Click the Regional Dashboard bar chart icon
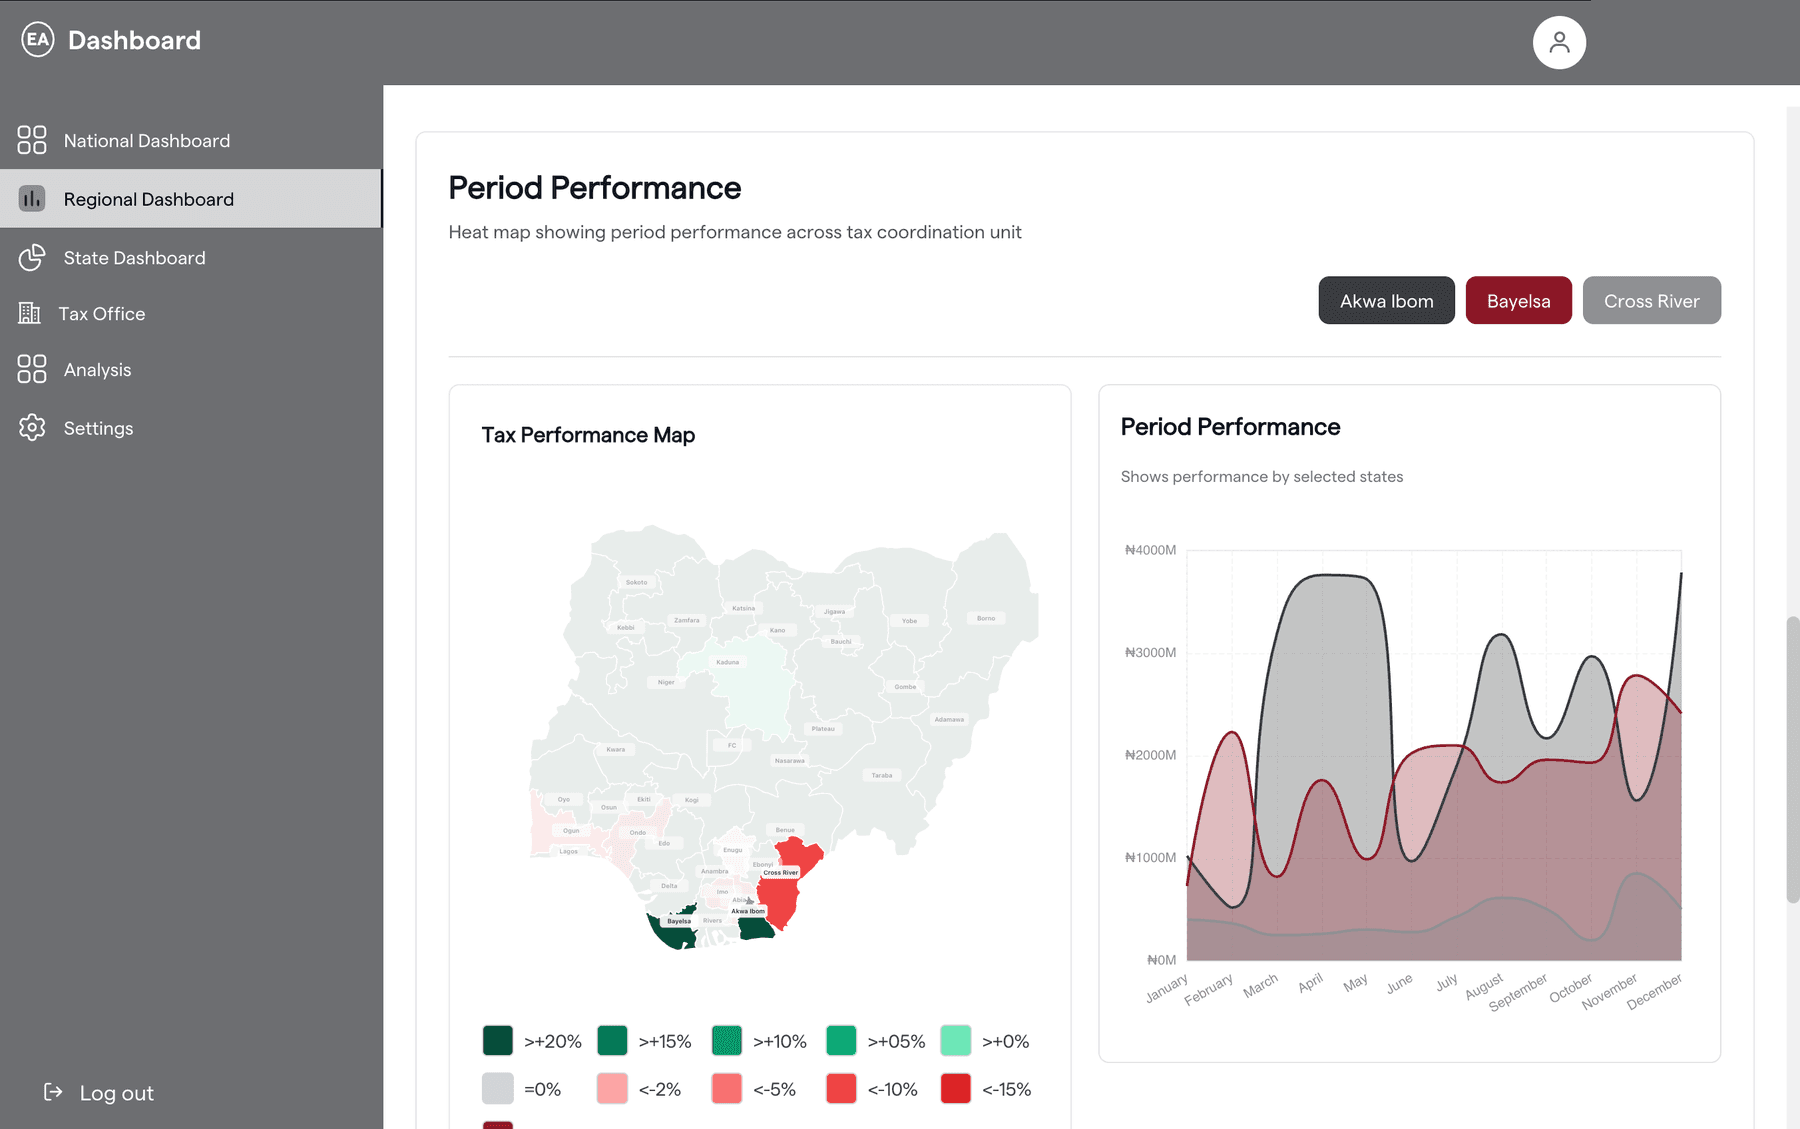 click(x=32, y=198)
